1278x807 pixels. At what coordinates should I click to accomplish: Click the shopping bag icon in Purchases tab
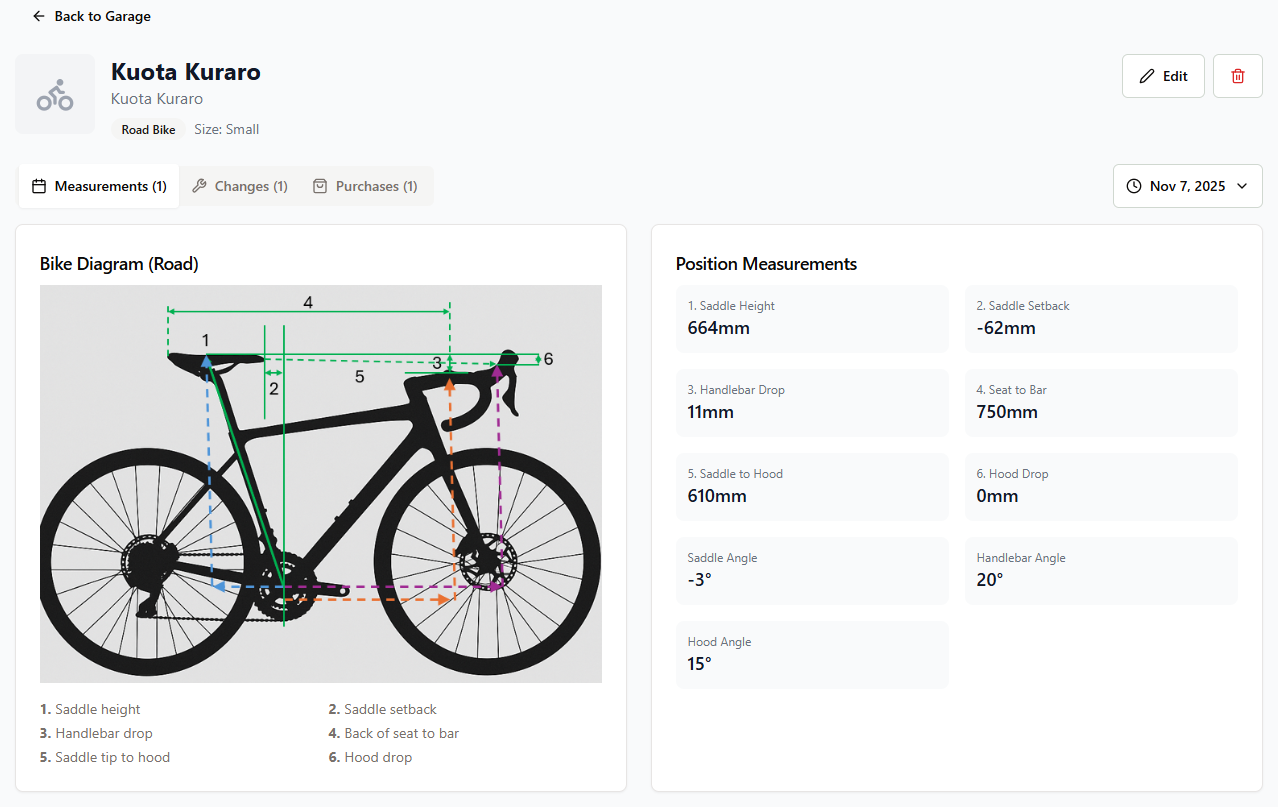coord(320,186)
